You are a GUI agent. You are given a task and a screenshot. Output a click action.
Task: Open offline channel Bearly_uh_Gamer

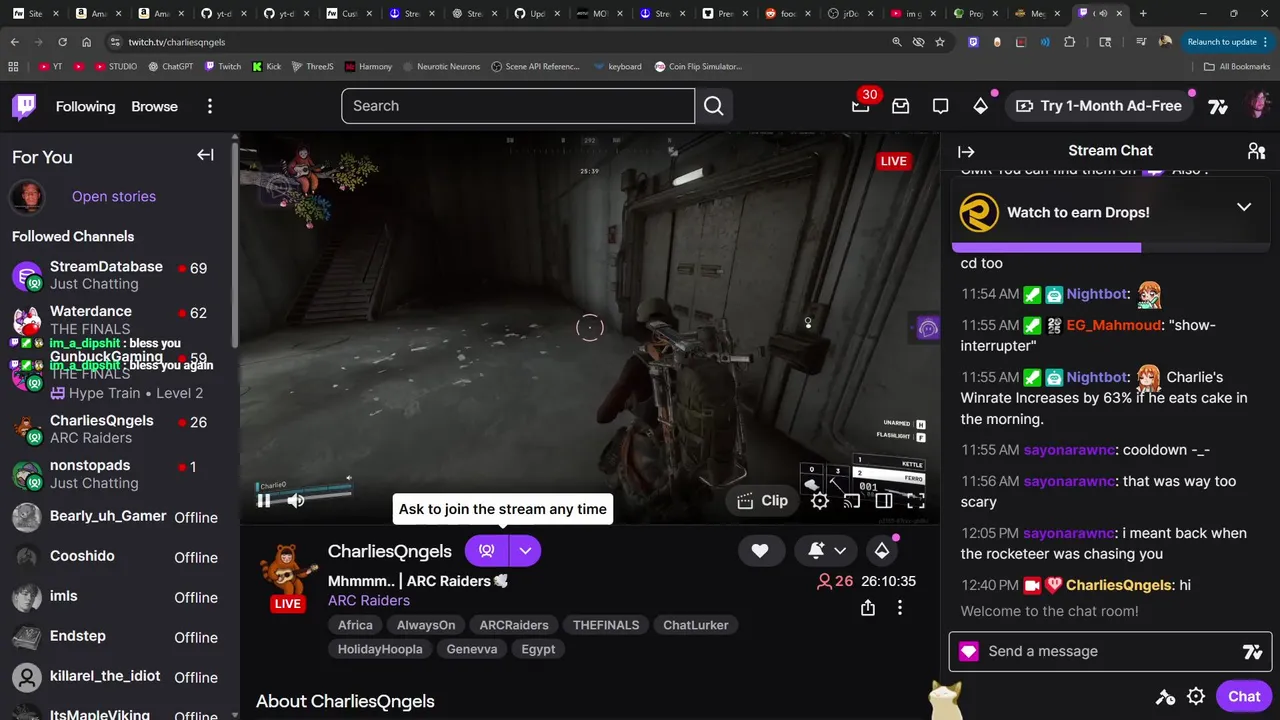[118, 517]
